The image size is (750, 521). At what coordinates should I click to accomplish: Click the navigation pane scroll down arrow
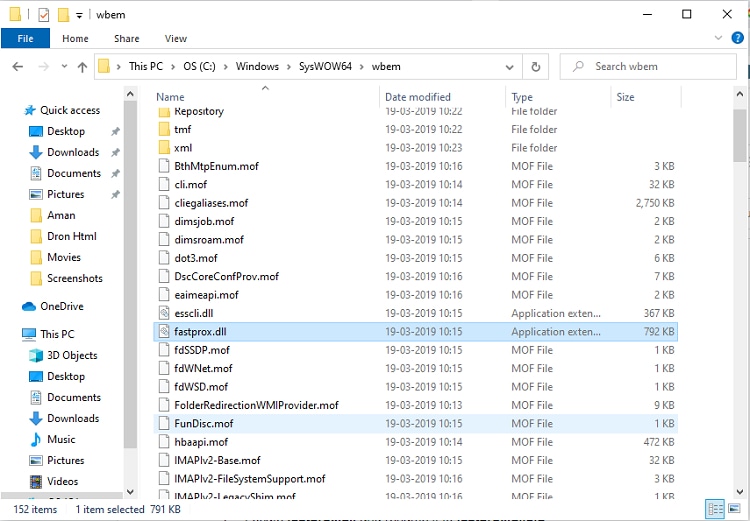(130, 491)
